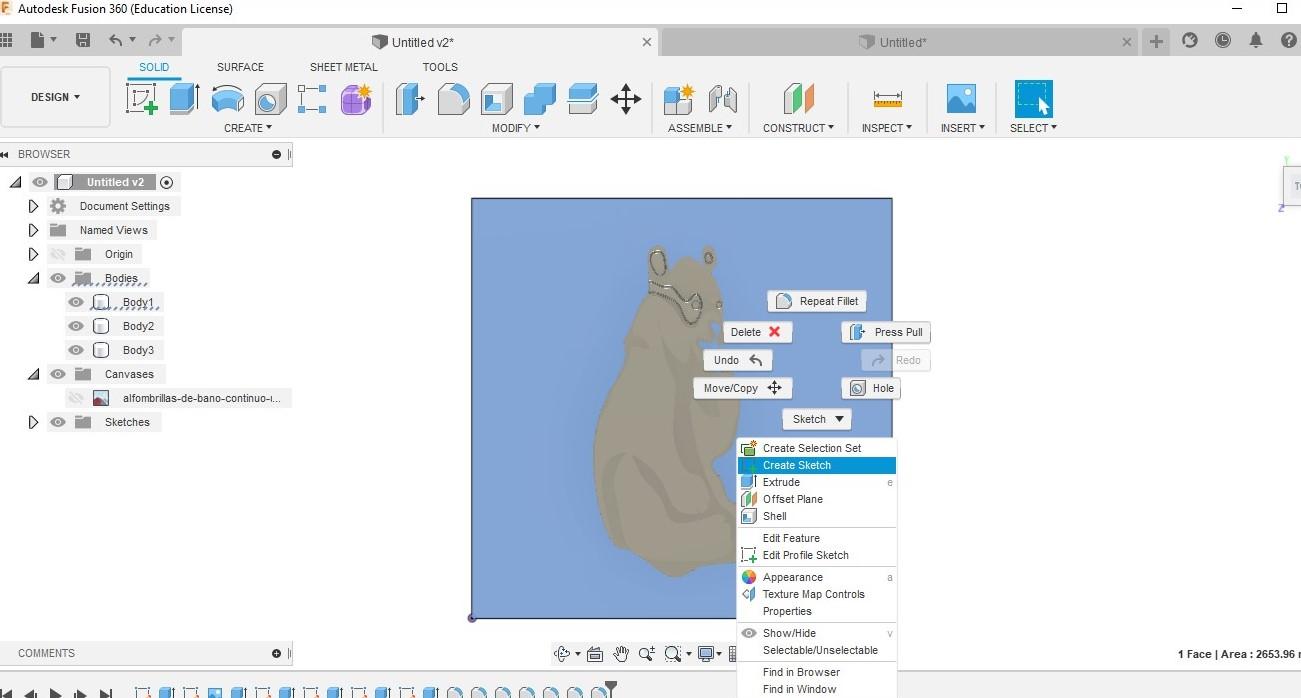This screenshot has width=1301, height=698.
Task: Select the Press Pull toolbar icon
Action: [410, 99]
